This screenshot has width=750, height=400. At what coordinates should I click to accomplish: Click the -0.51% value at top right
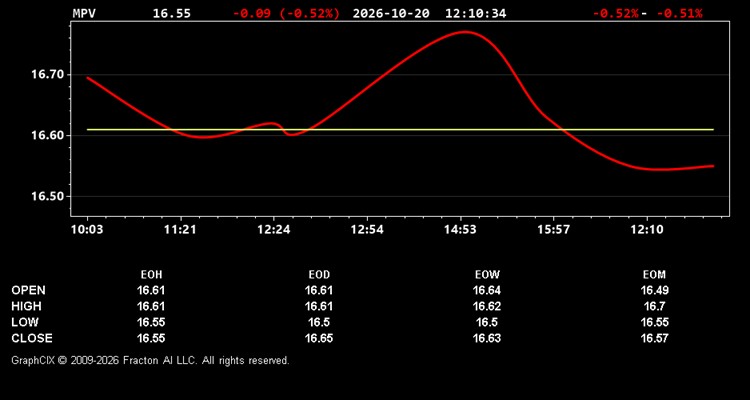point(679,13)
